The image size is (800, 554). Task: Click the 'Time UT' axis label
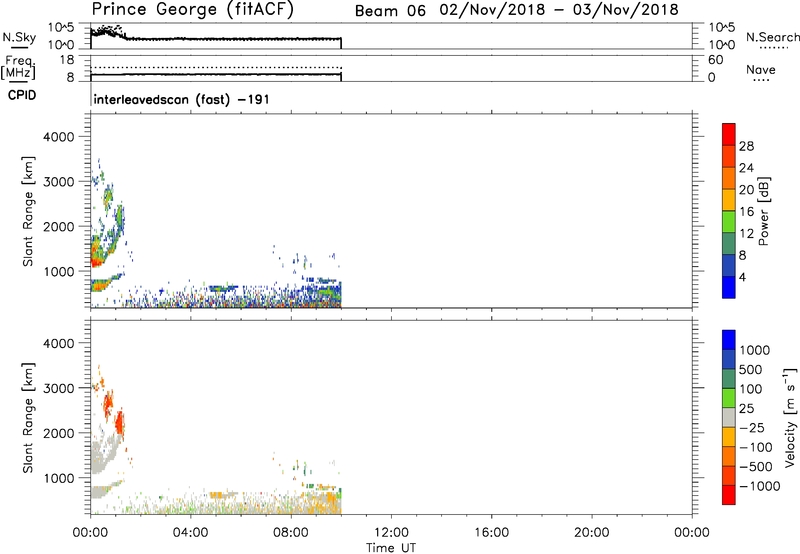tap(391, 548)
